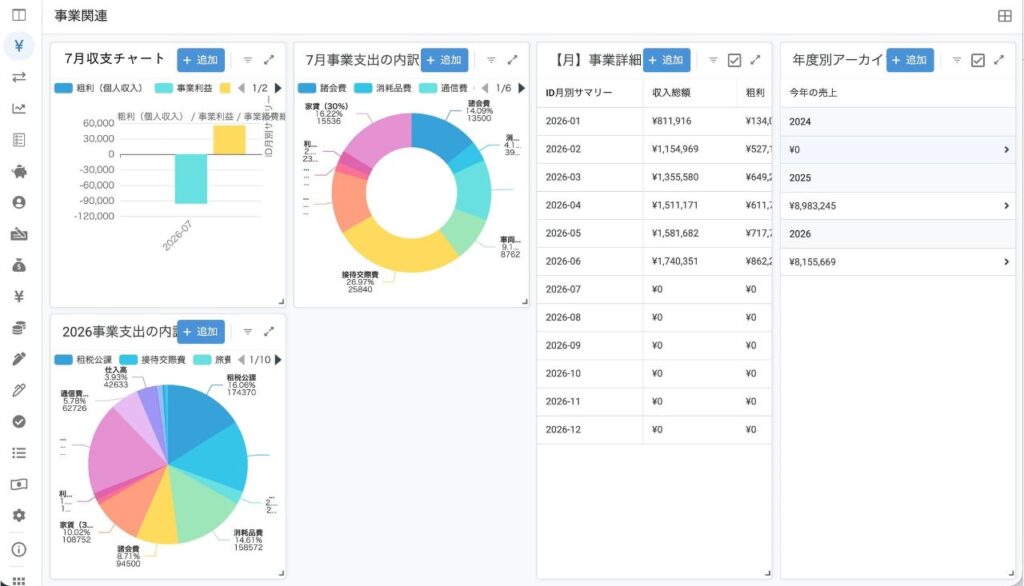Click 追加 button in 7月収支チャート
The width and height of the screenshot is (1024, 586).
click(x=200, y=60)
